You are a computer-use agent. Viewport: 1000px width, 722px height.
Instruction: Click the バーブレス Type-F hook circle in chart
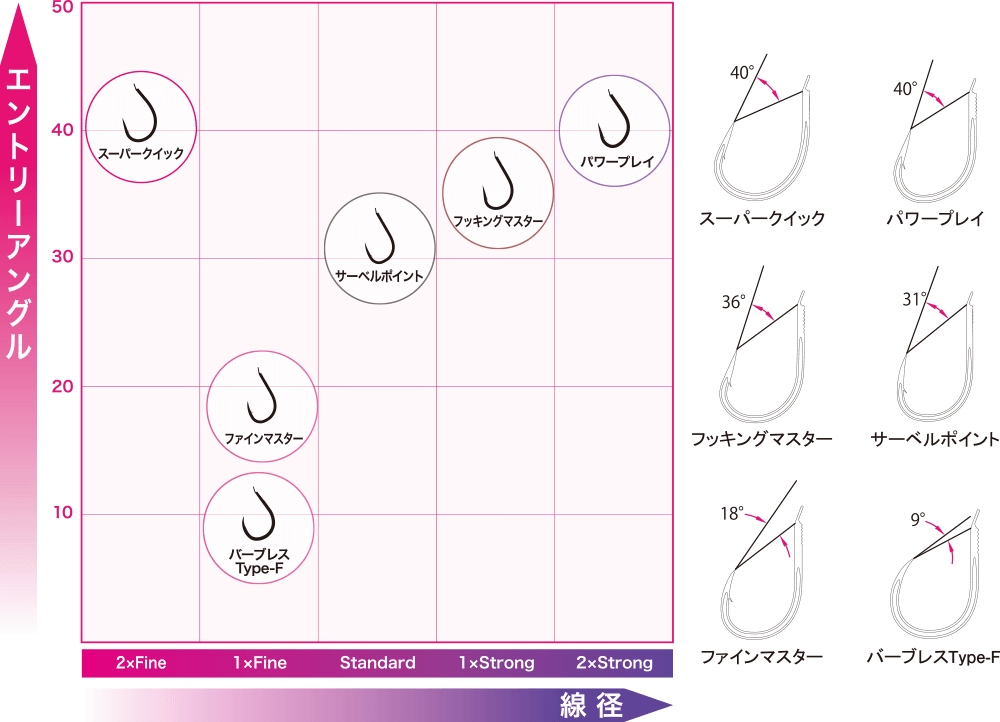click(x=259, y=528)
